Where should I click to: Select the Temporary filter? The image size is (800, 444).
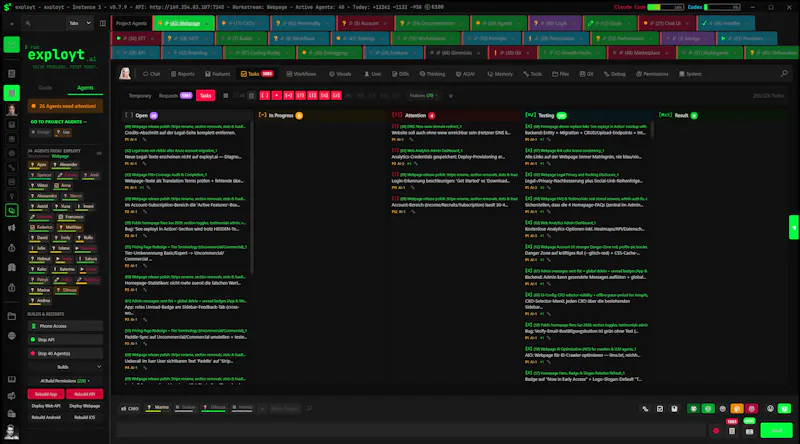click(x=140, y=96)
